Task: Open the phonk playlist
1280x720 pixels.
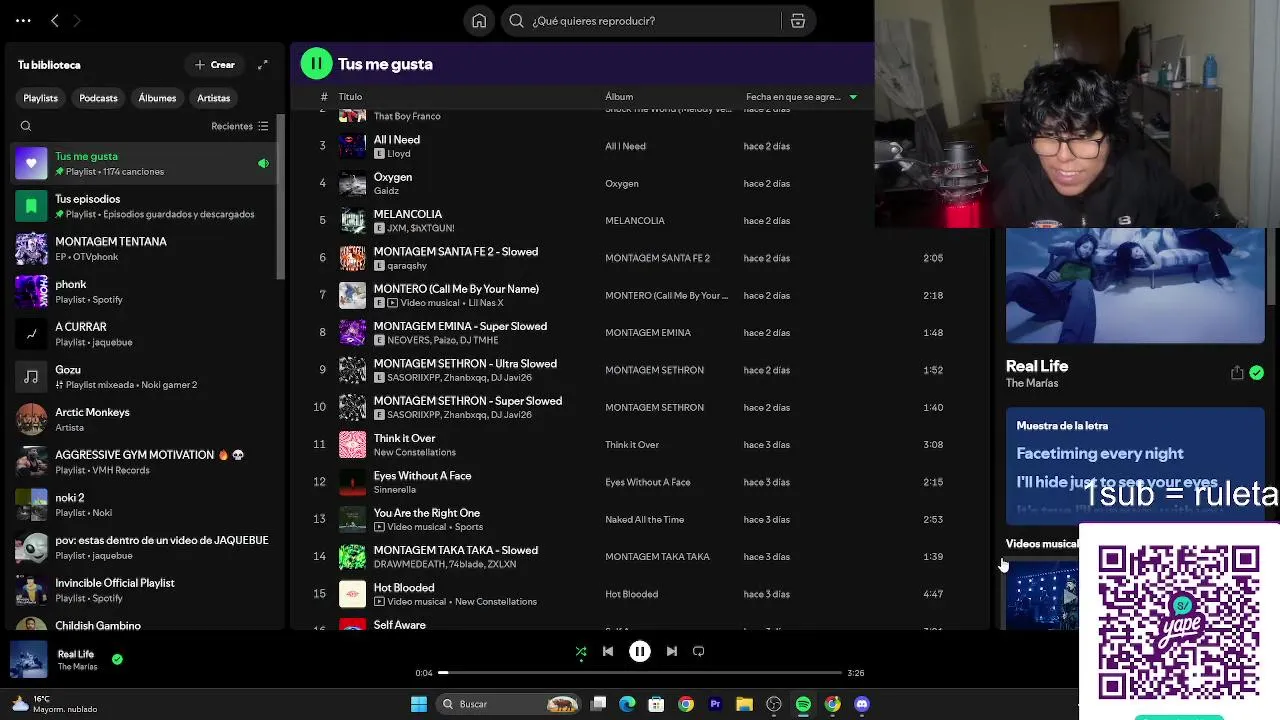Action: [x=143, y=291]
